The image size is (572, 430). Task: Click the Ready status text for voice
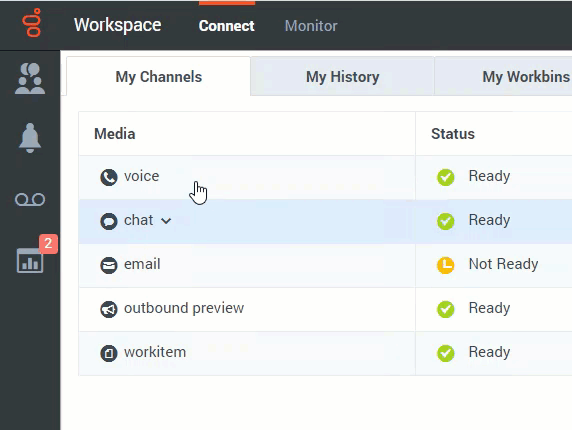[489, 176]
